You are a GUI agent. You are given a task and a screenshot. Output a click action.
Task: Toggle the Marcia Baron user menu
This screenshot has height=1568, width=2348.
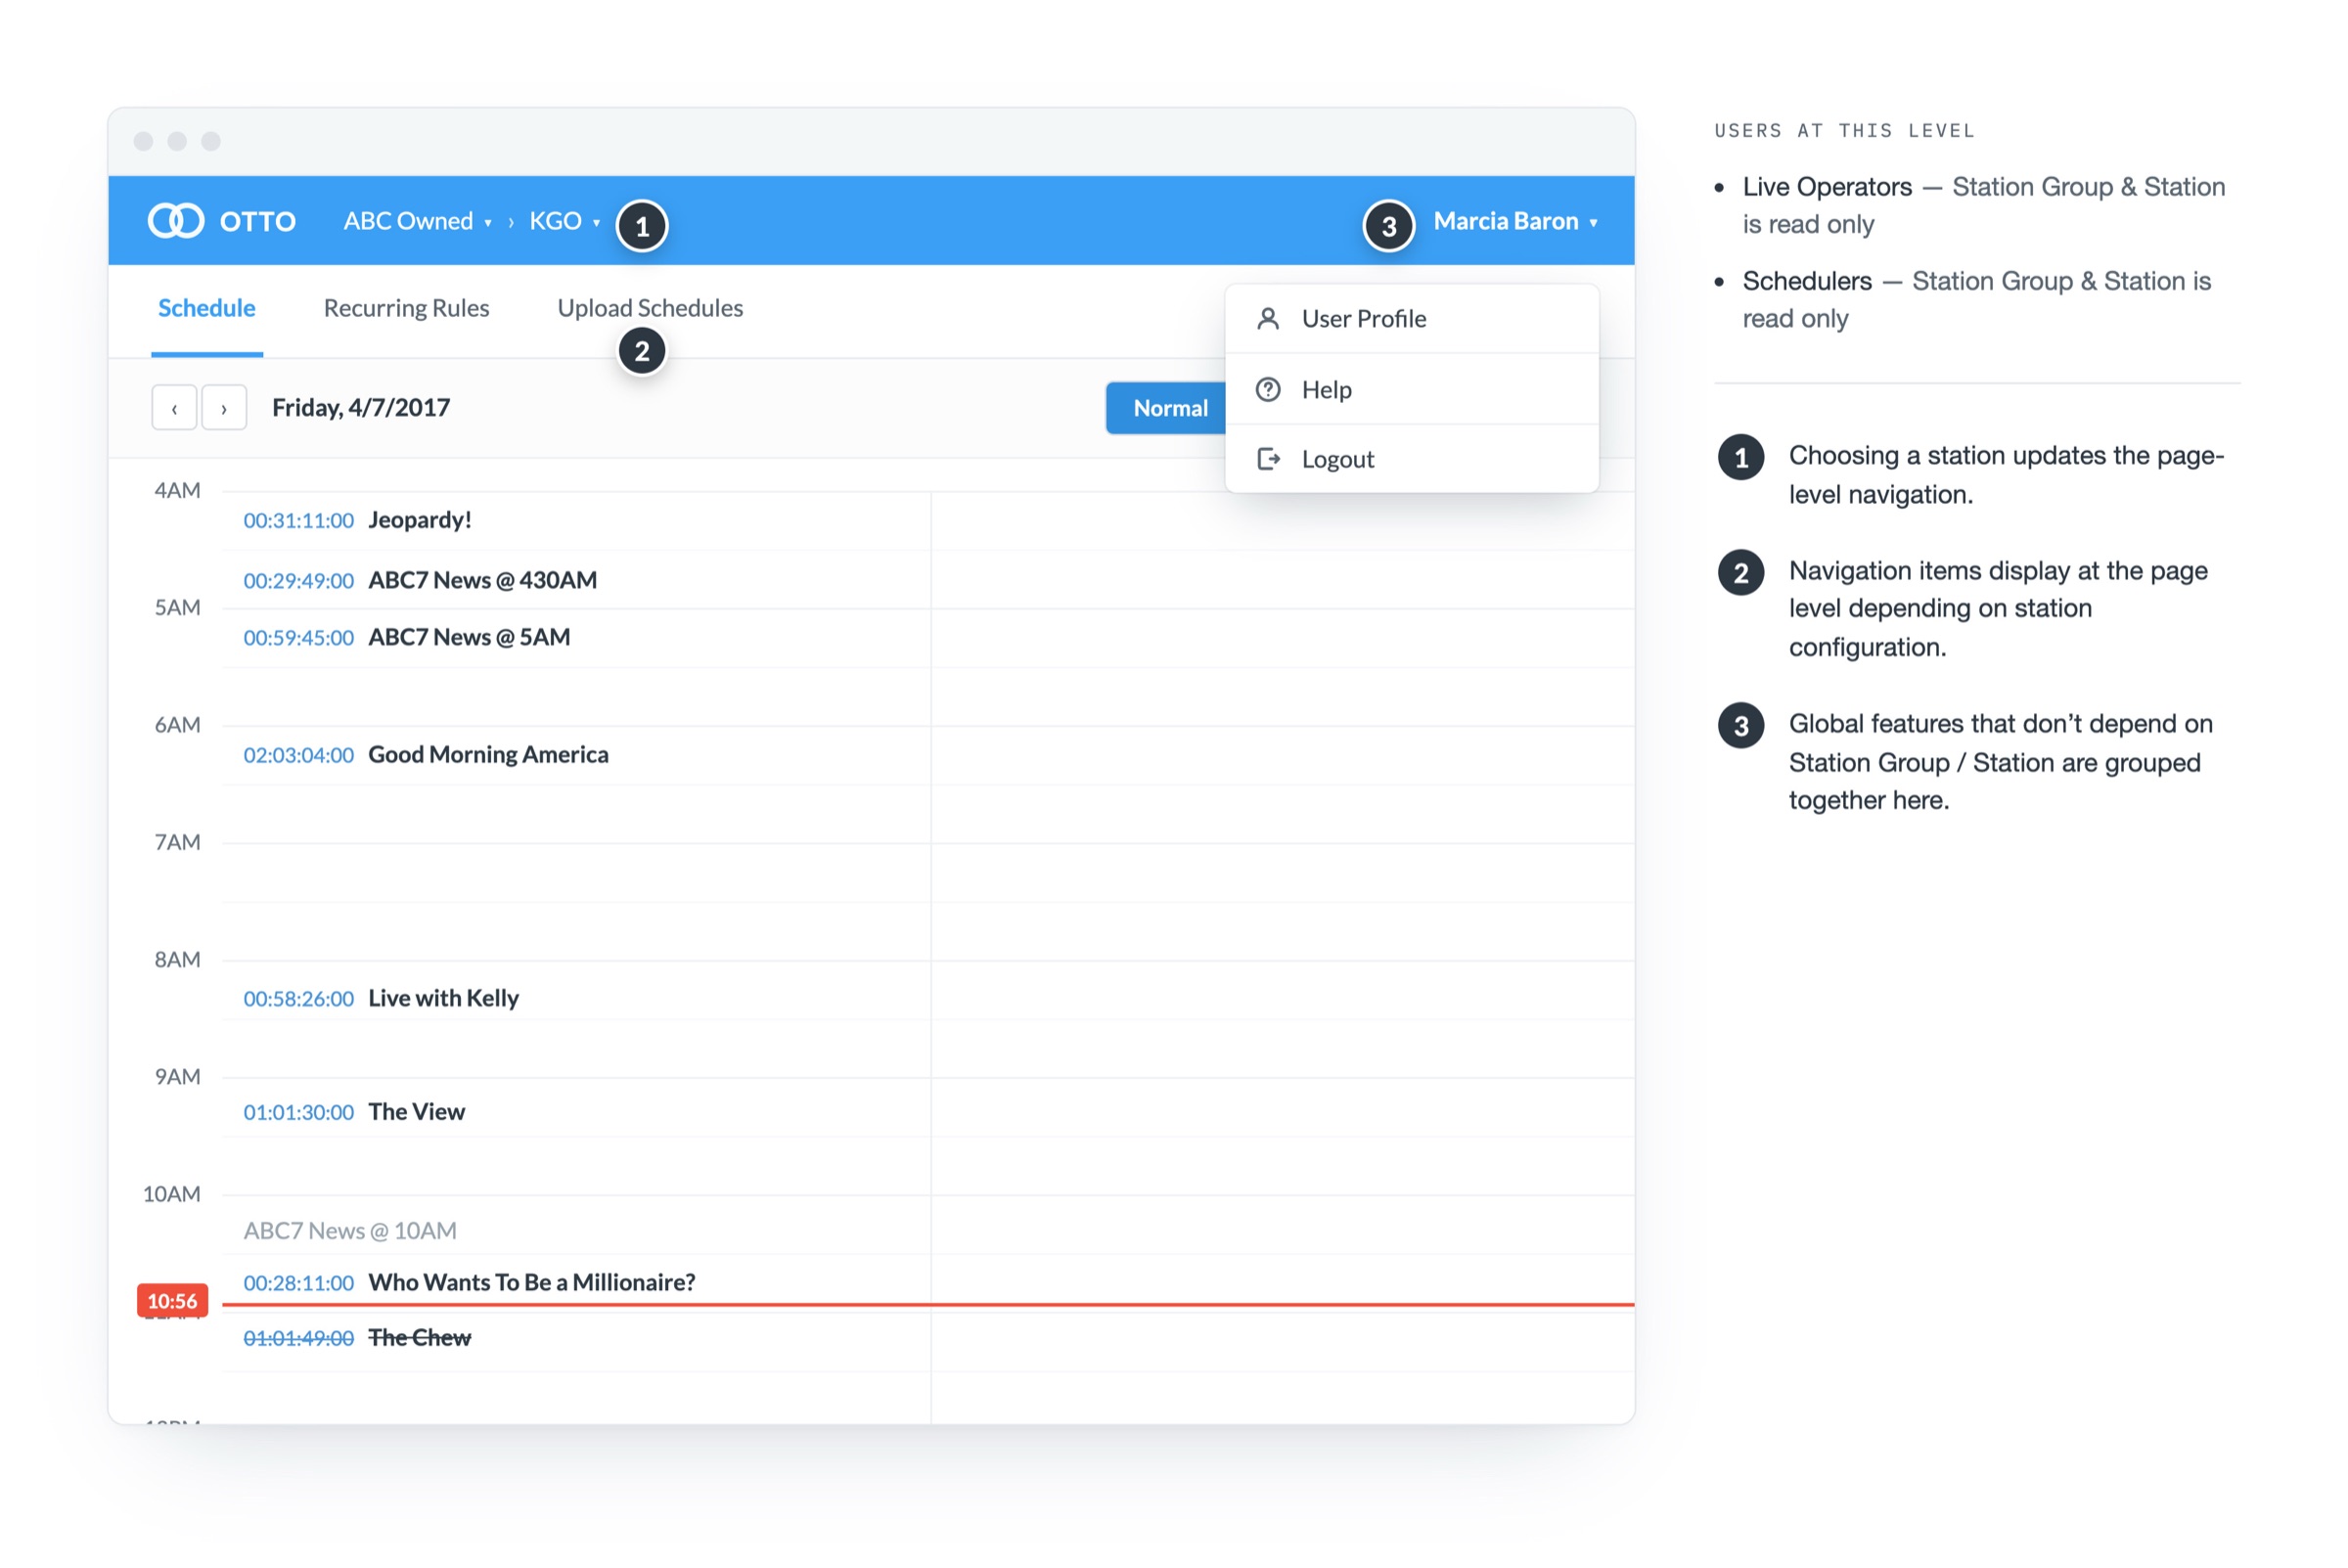(1515, 221)
